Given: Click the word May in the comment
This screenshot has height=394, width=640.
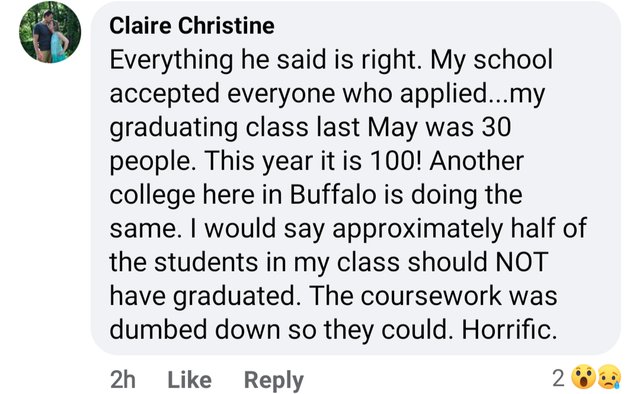Looking at the screenshot, I should [393, 129].
